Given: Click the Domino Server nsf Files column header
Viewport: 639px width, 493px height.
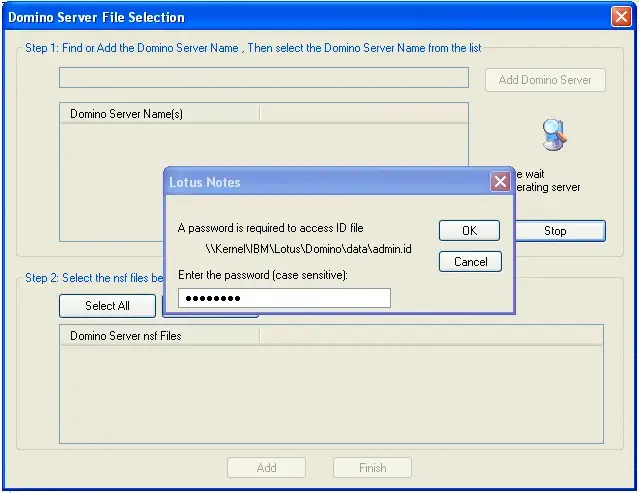Looking at the screenshot, I should tap(160, 336).
